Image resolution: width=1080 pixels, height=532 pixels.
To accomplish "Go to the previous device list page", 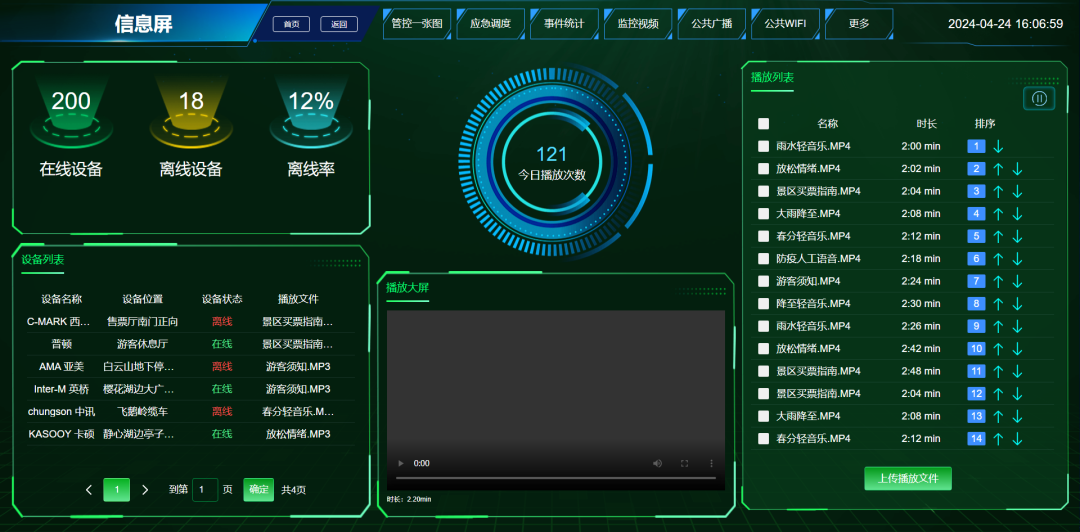I will 89,490.
